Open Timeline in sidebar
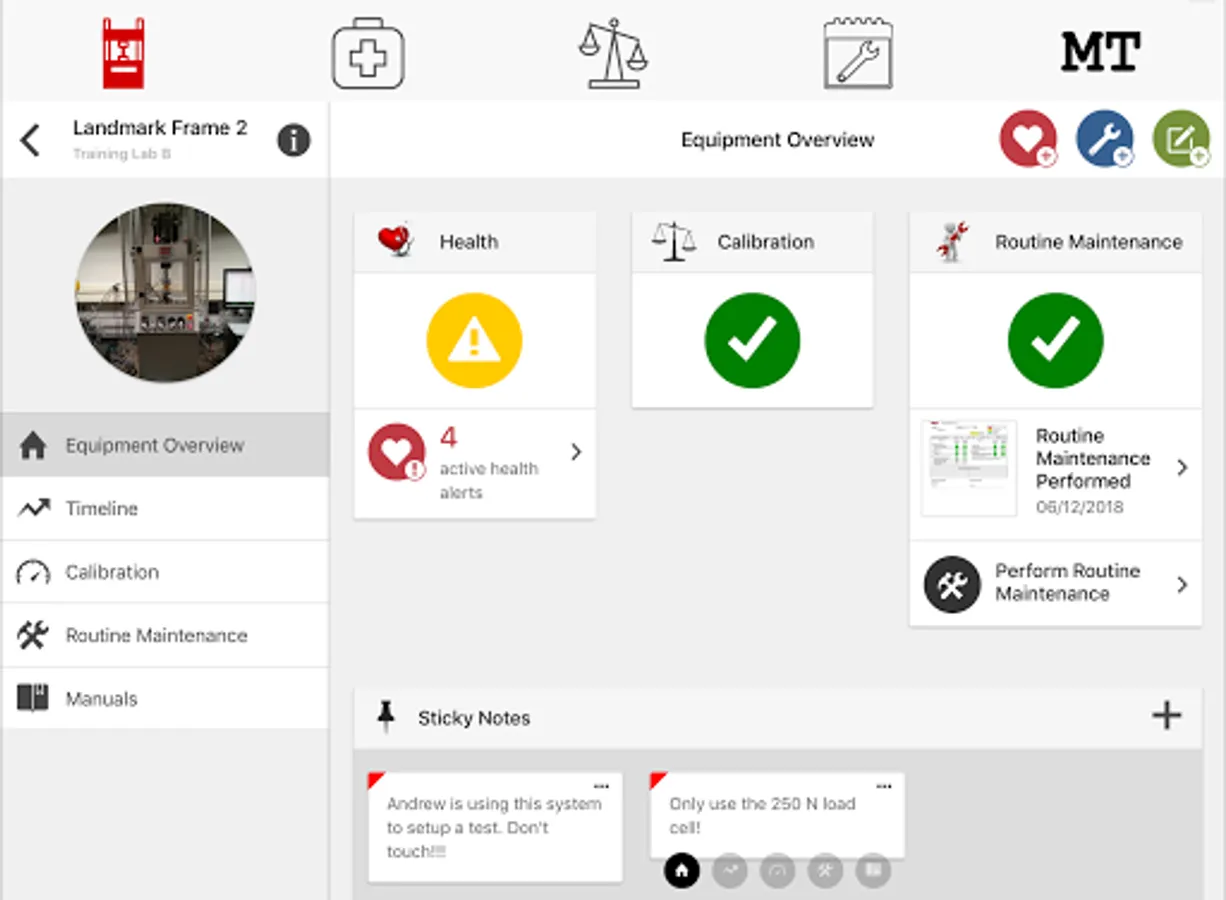Image resolution: width=1226 pixels, height=900 pixels. (x=165, y=509)
